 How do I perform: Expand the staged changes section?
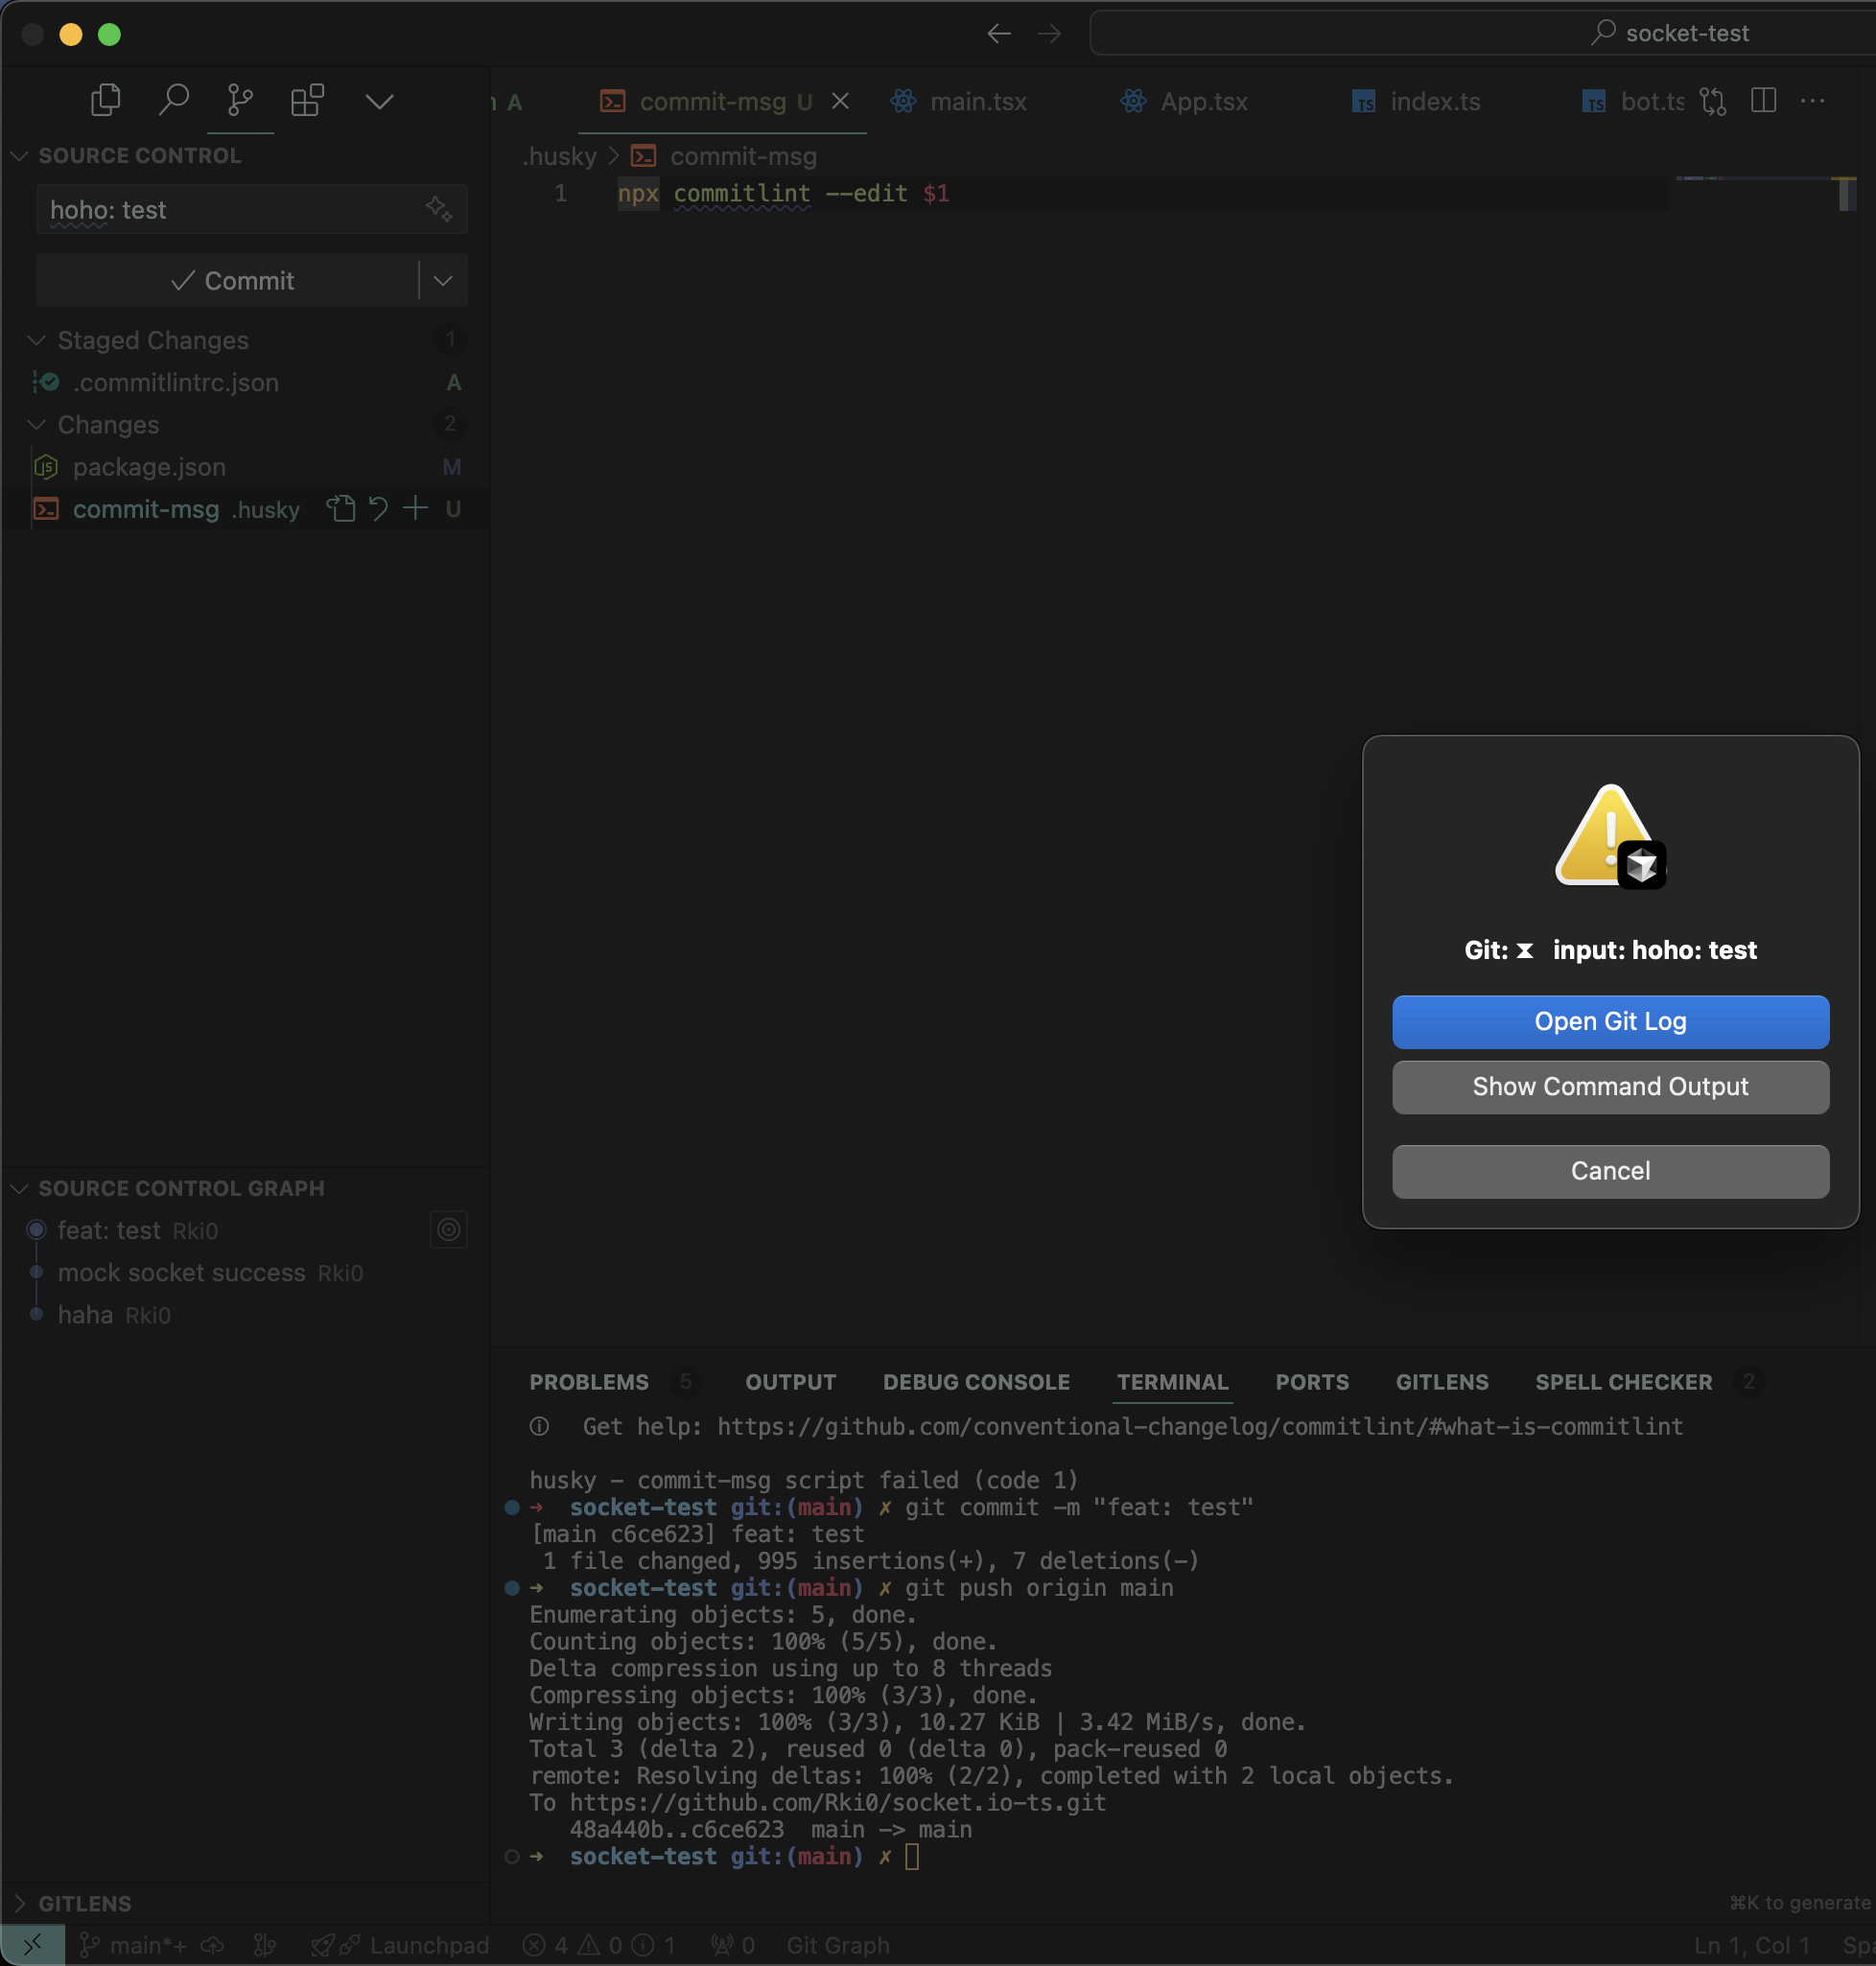click(38, 340)
